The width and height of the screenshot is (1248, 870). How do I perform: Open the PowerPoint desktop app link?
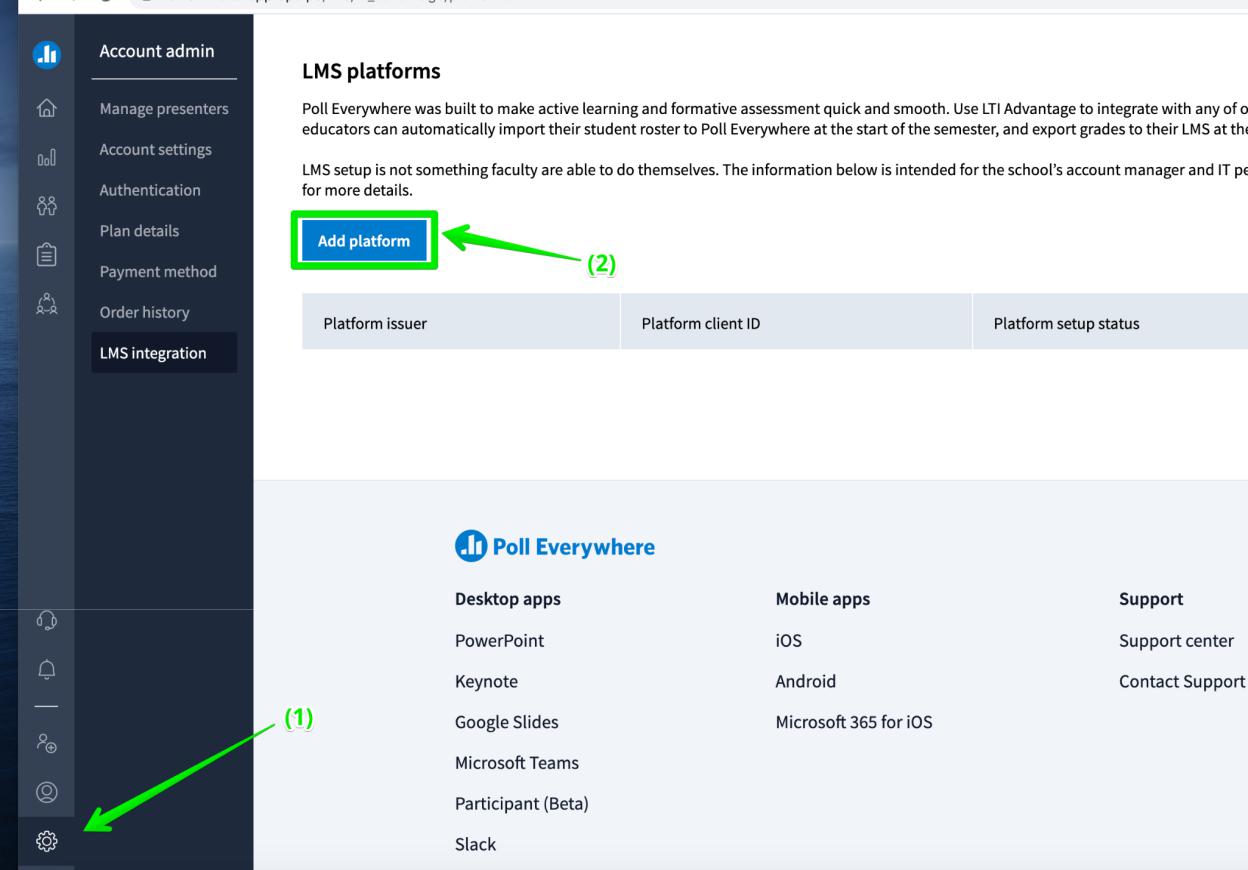tap(500, 641)
